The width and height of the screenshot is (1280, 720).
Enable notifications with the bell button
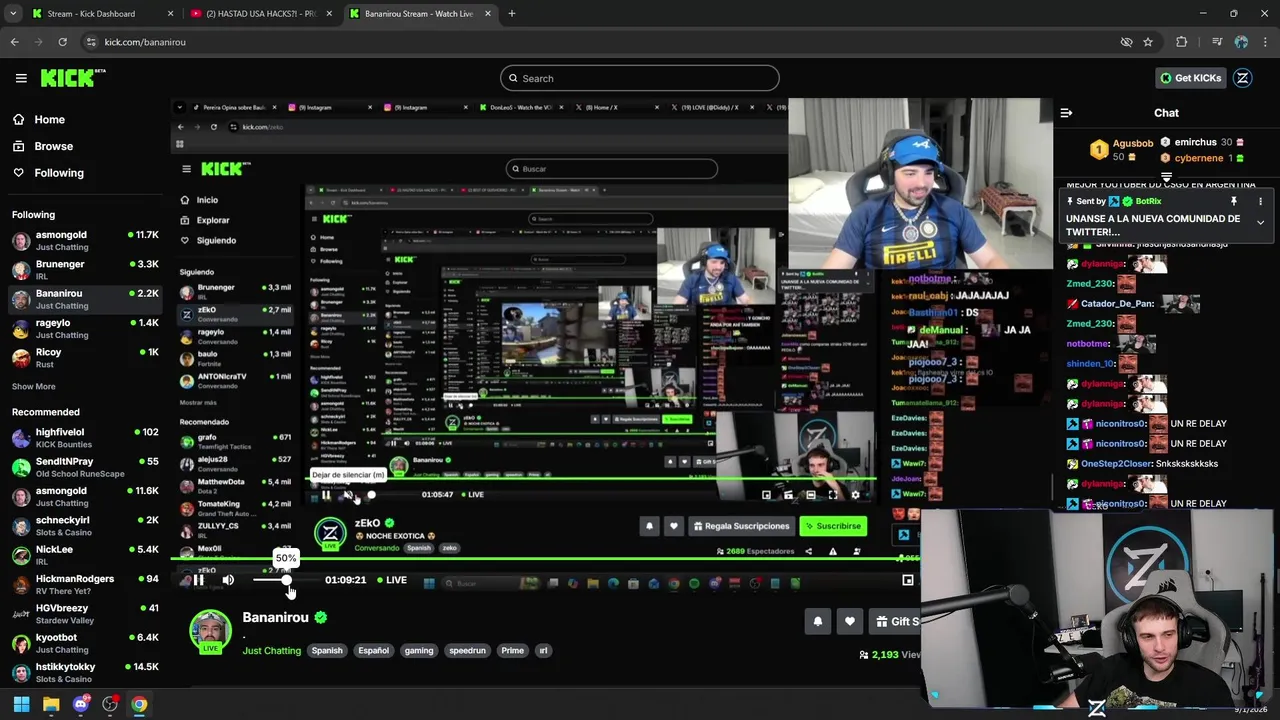click(817, 621)
